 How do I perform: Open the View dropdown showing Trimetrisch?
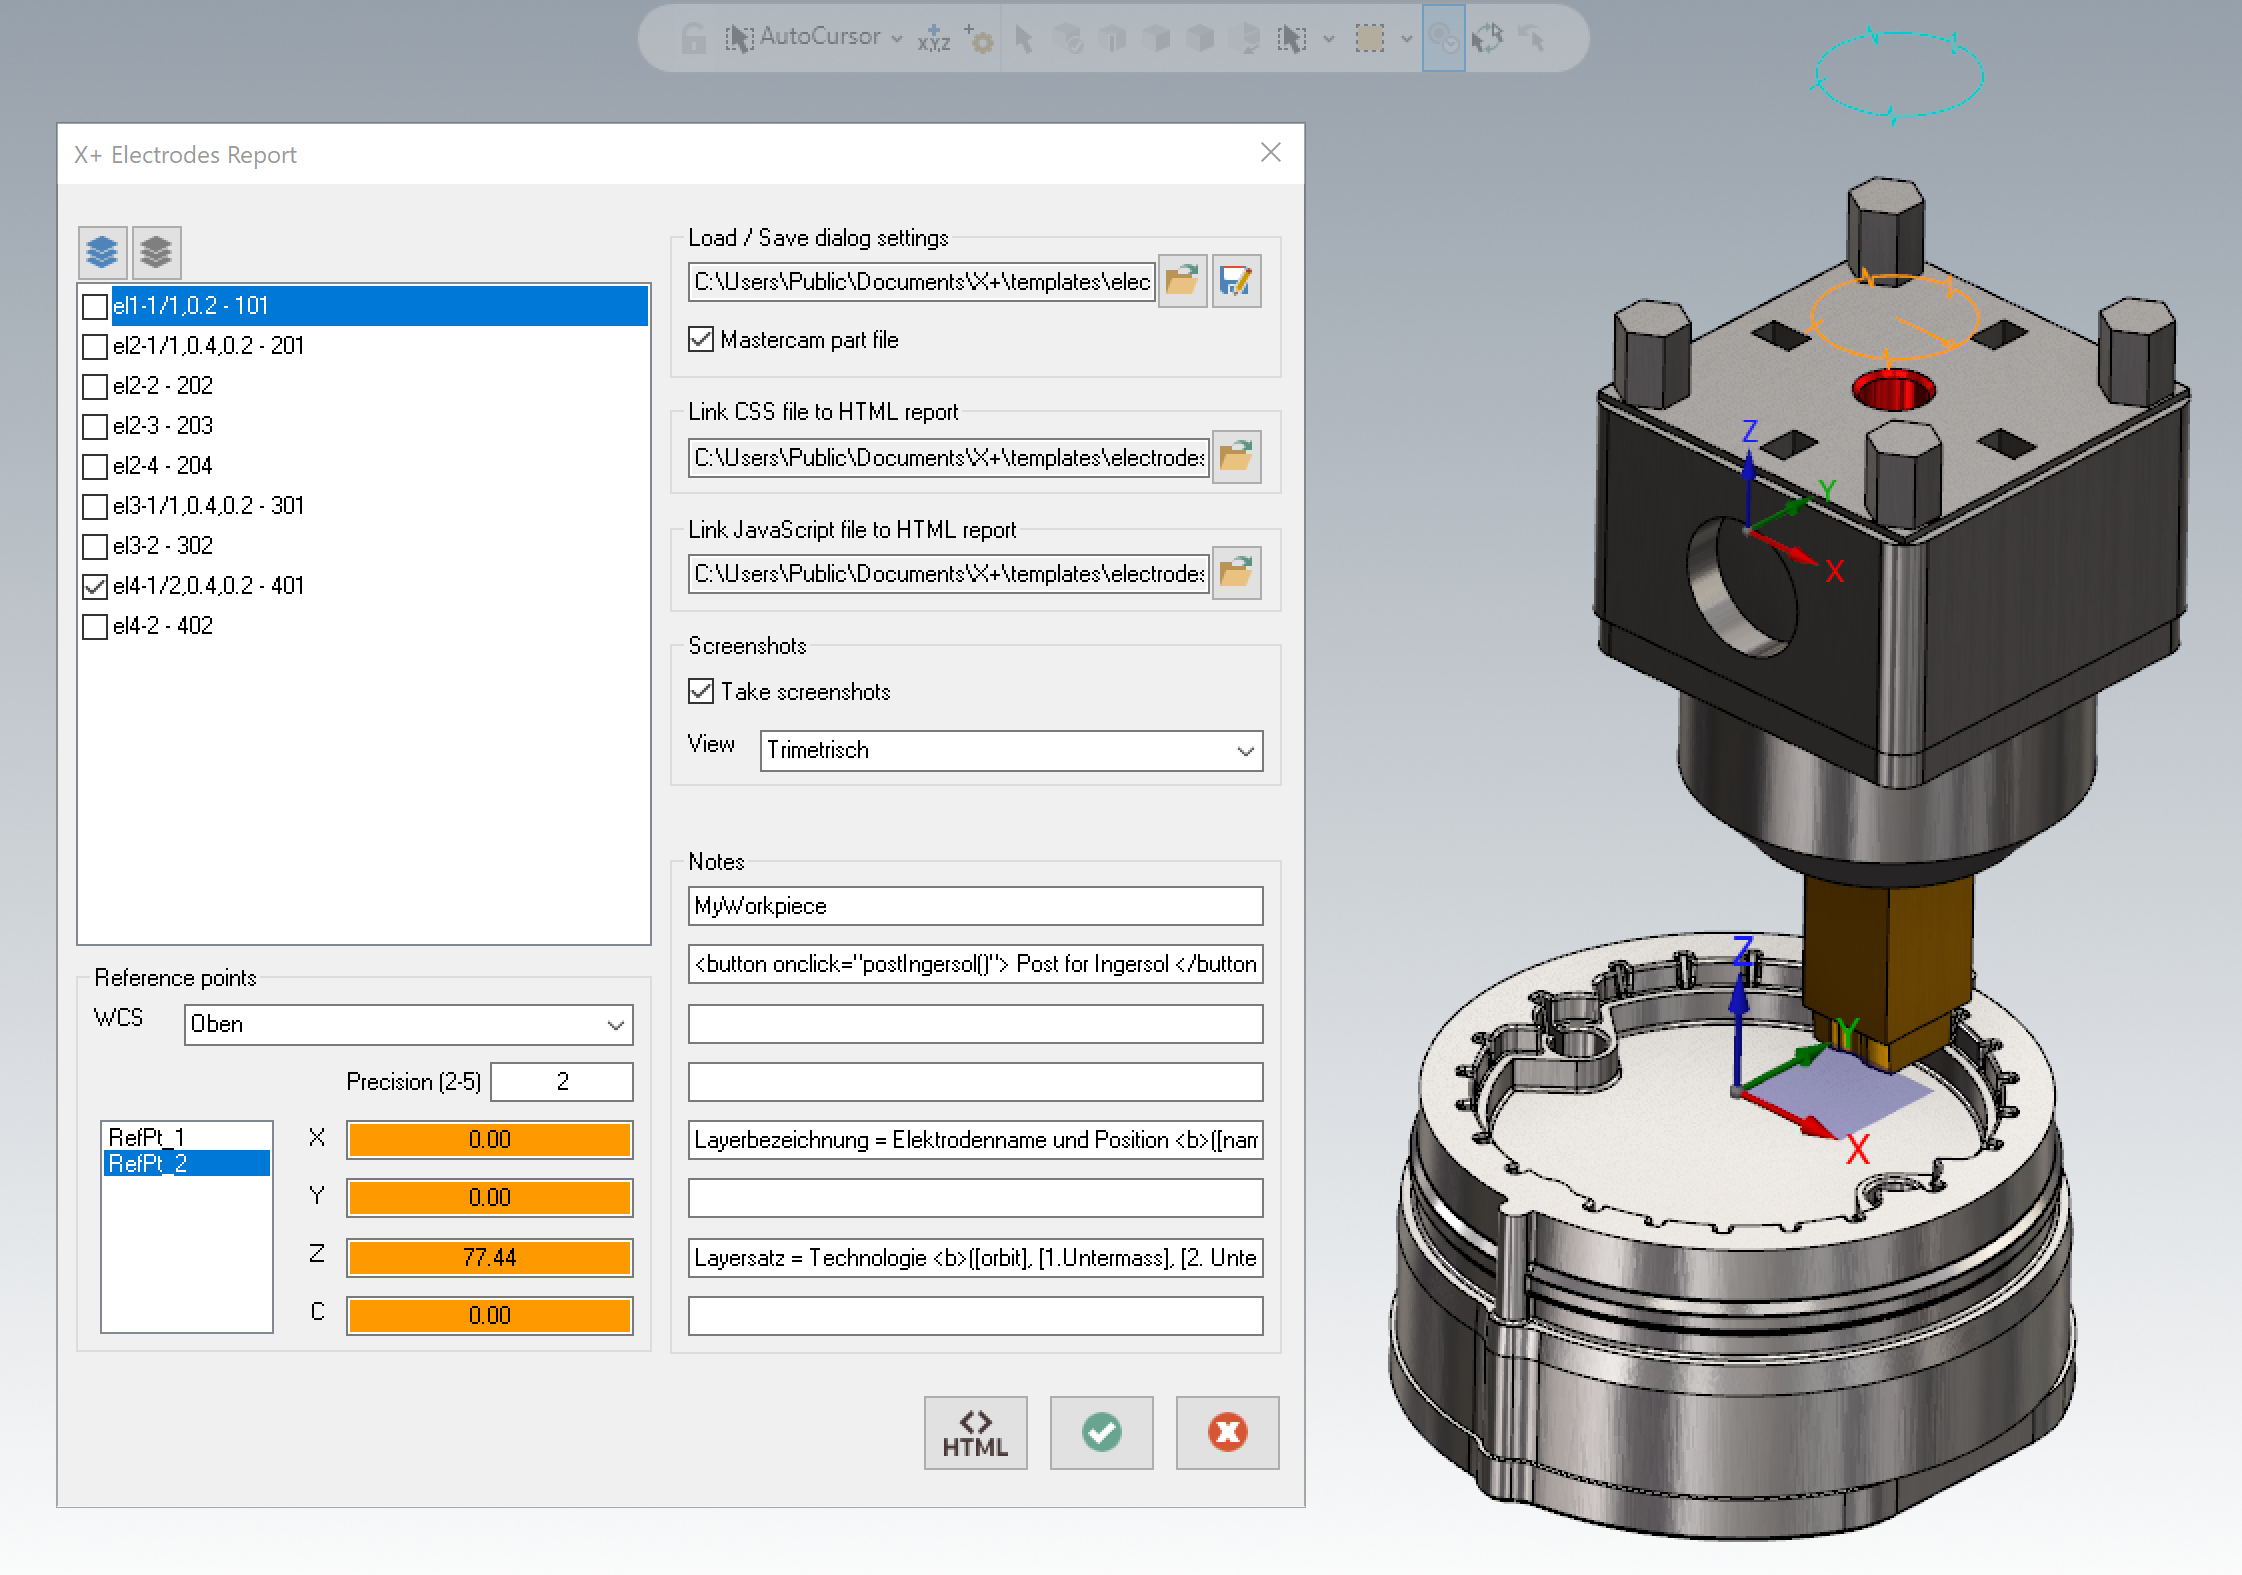[1011, 750]
